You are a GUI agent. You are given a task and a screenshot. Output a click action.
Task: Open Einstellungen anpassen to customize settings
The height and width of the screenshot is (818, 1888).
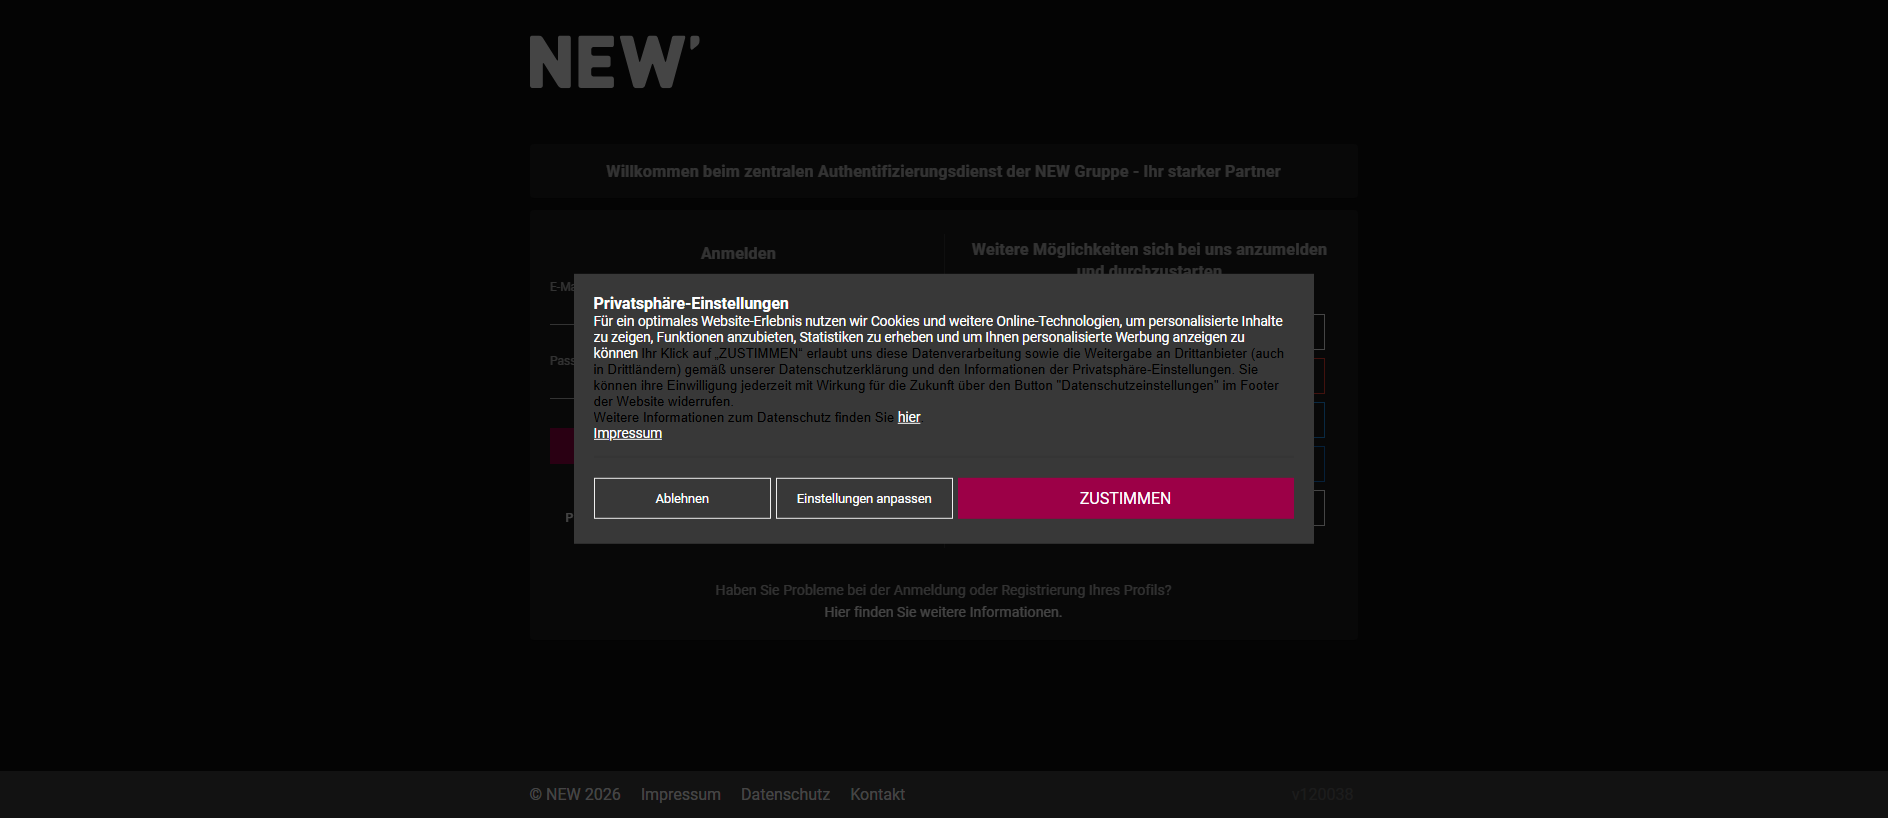[x=864, y=498]
